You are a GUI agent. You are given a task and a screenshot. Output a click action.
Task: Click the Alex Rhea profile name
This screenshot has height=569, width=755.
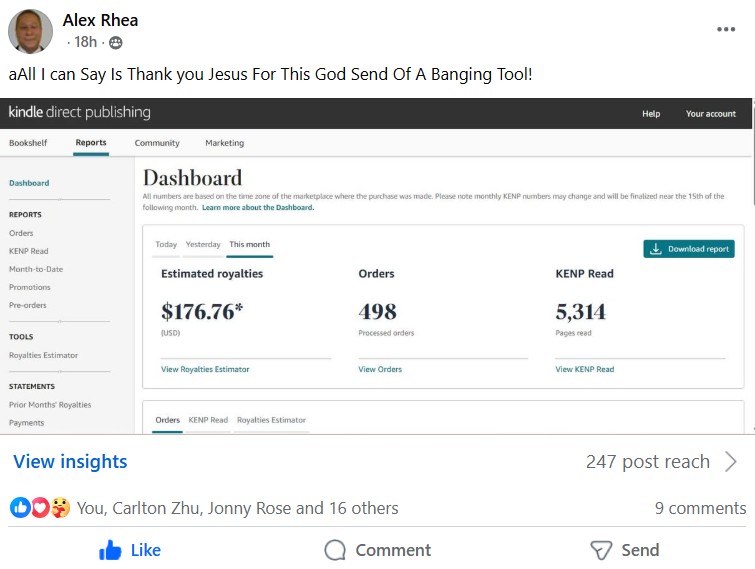click(x=100, y=20)
